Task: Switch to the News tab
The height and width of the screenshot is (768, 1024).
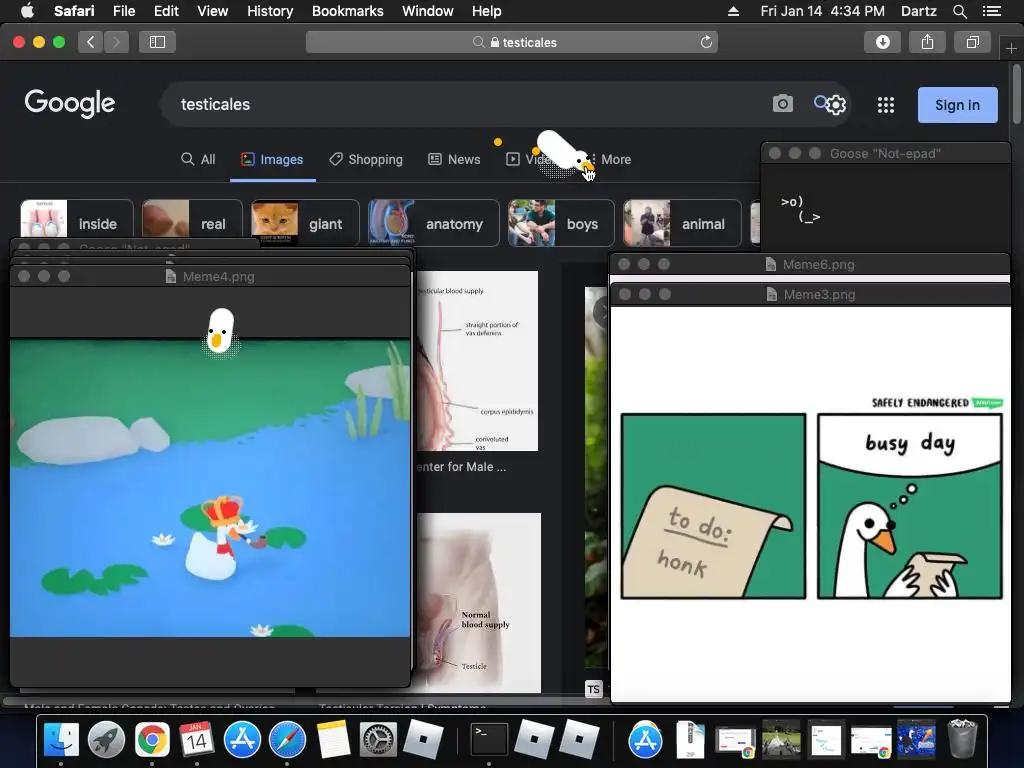Action: (454, 159)
